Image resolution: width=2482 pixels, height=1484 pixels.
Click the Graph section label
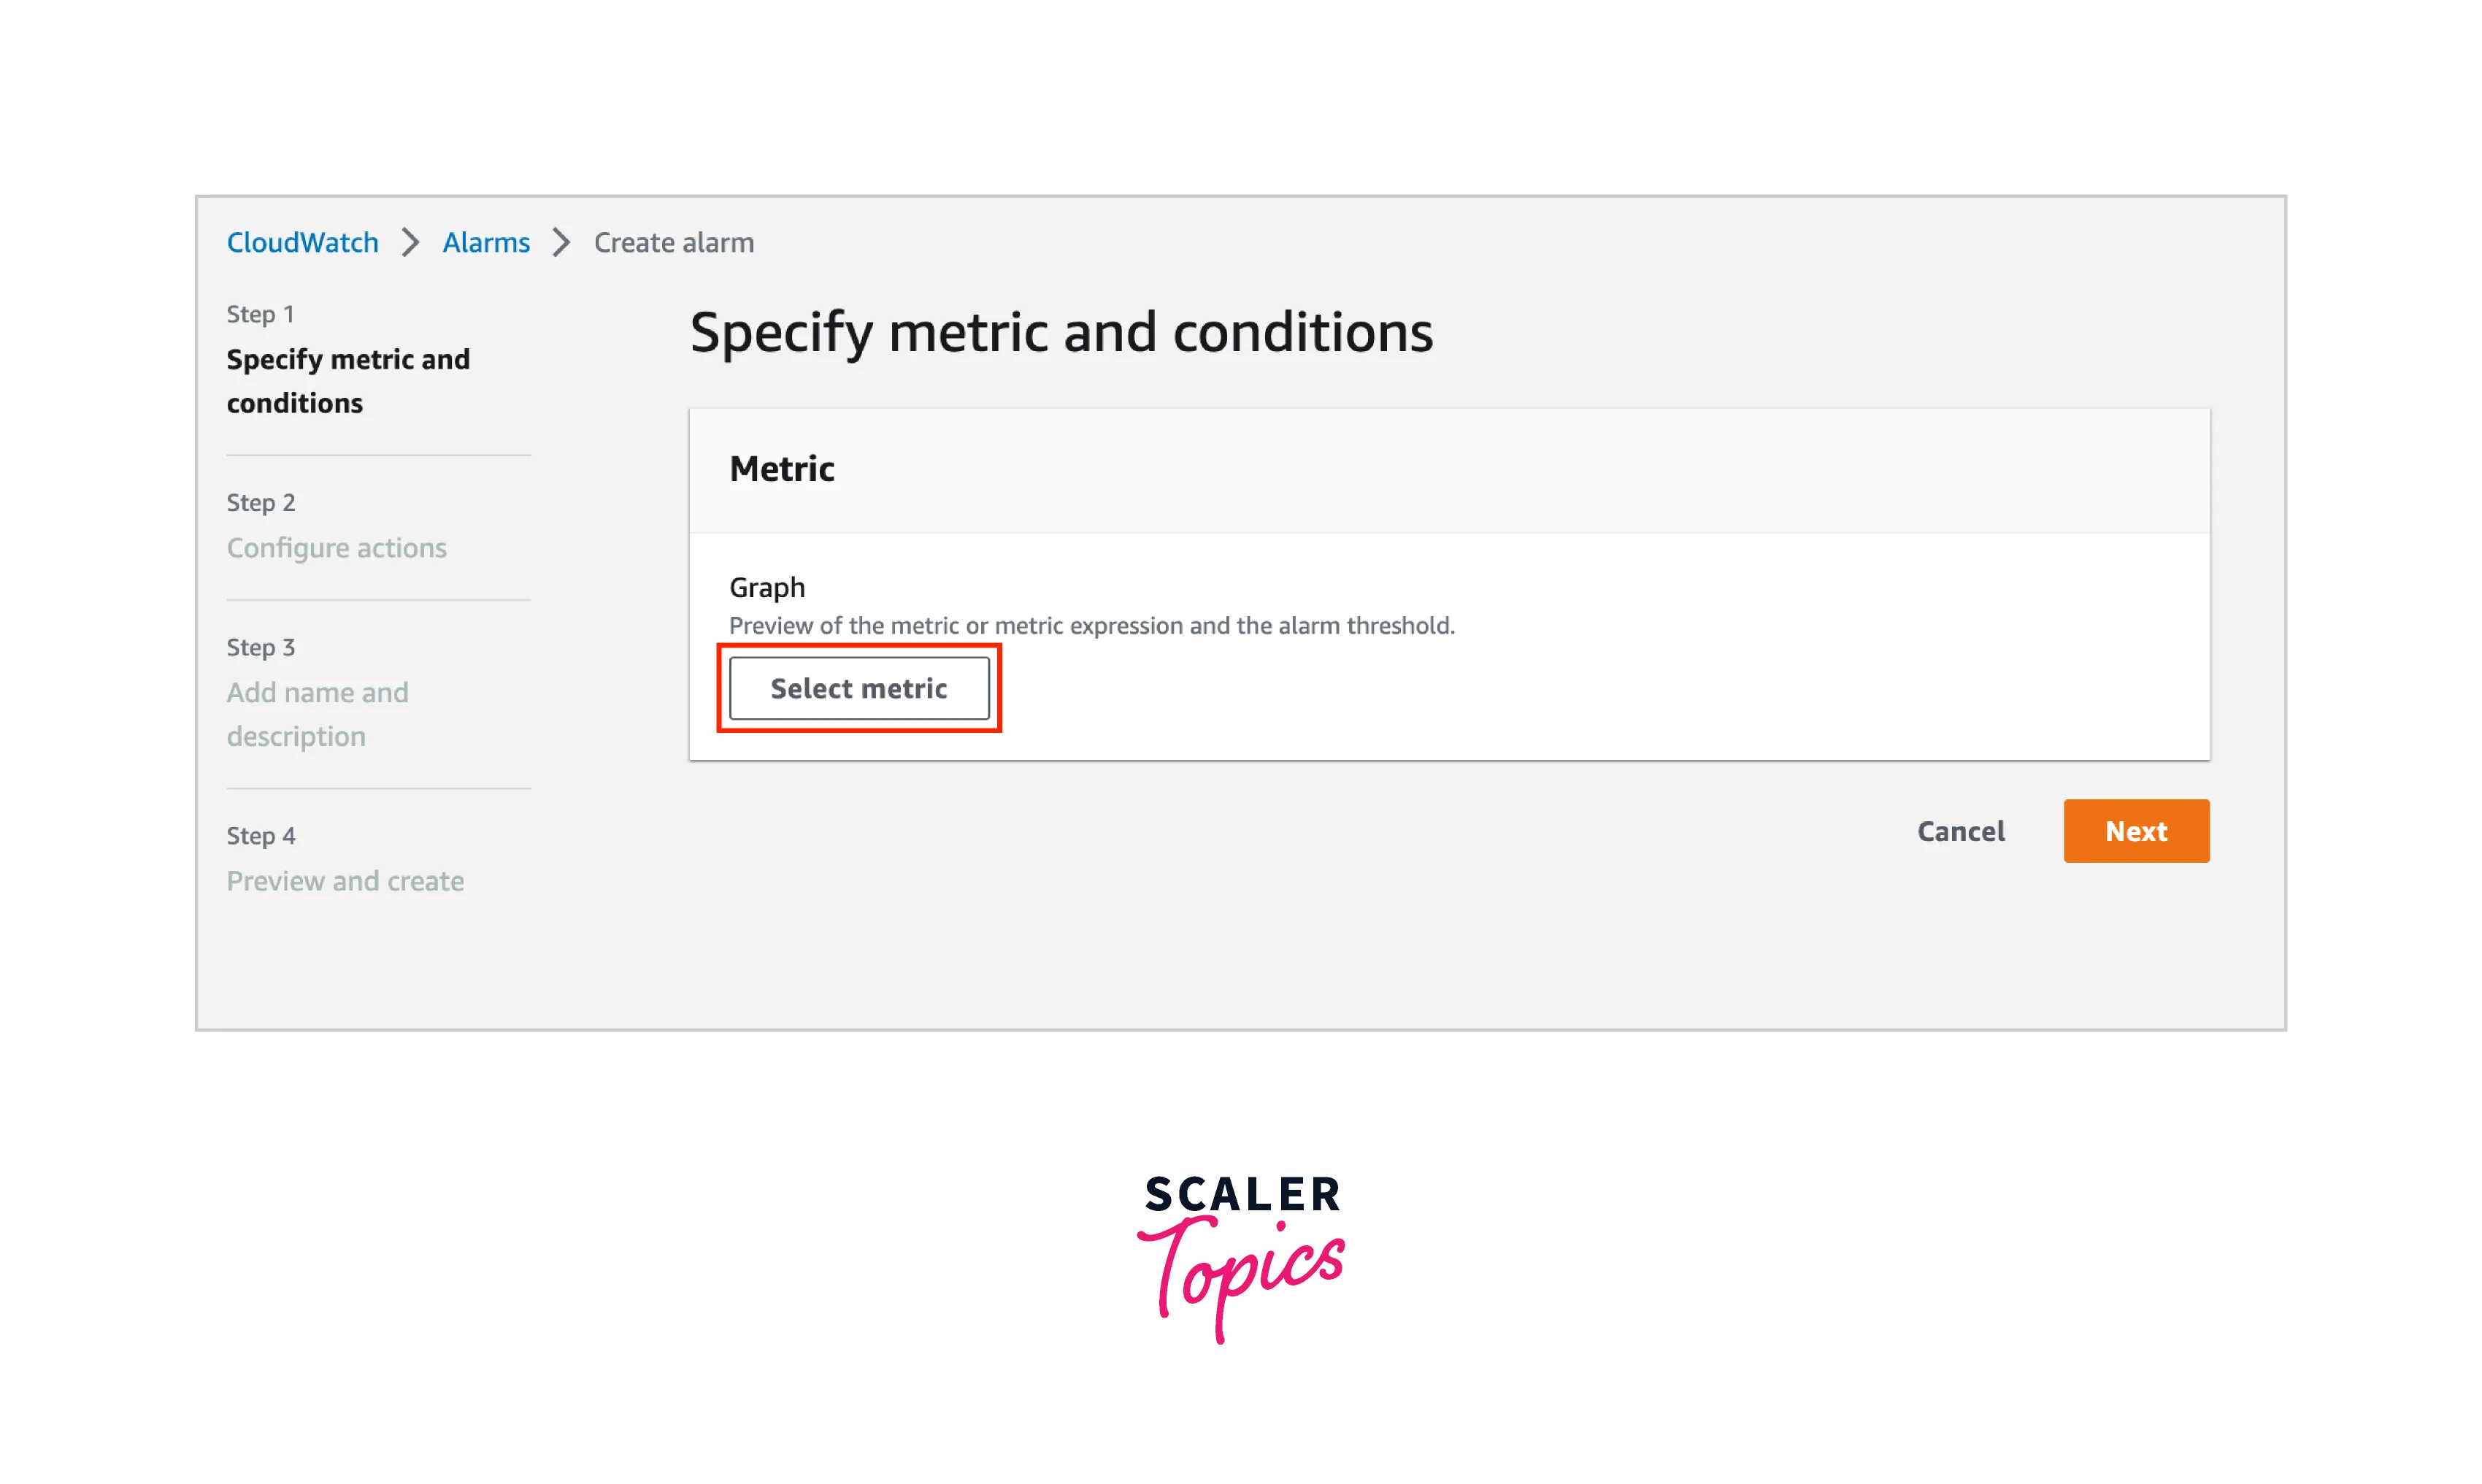click(x=767, y=587)
